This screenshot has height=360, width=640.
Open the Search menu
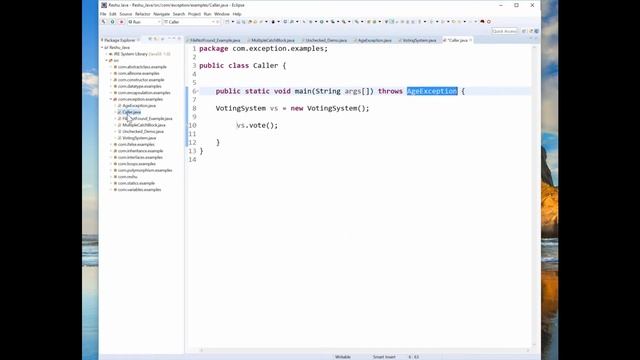coord(179,14)
